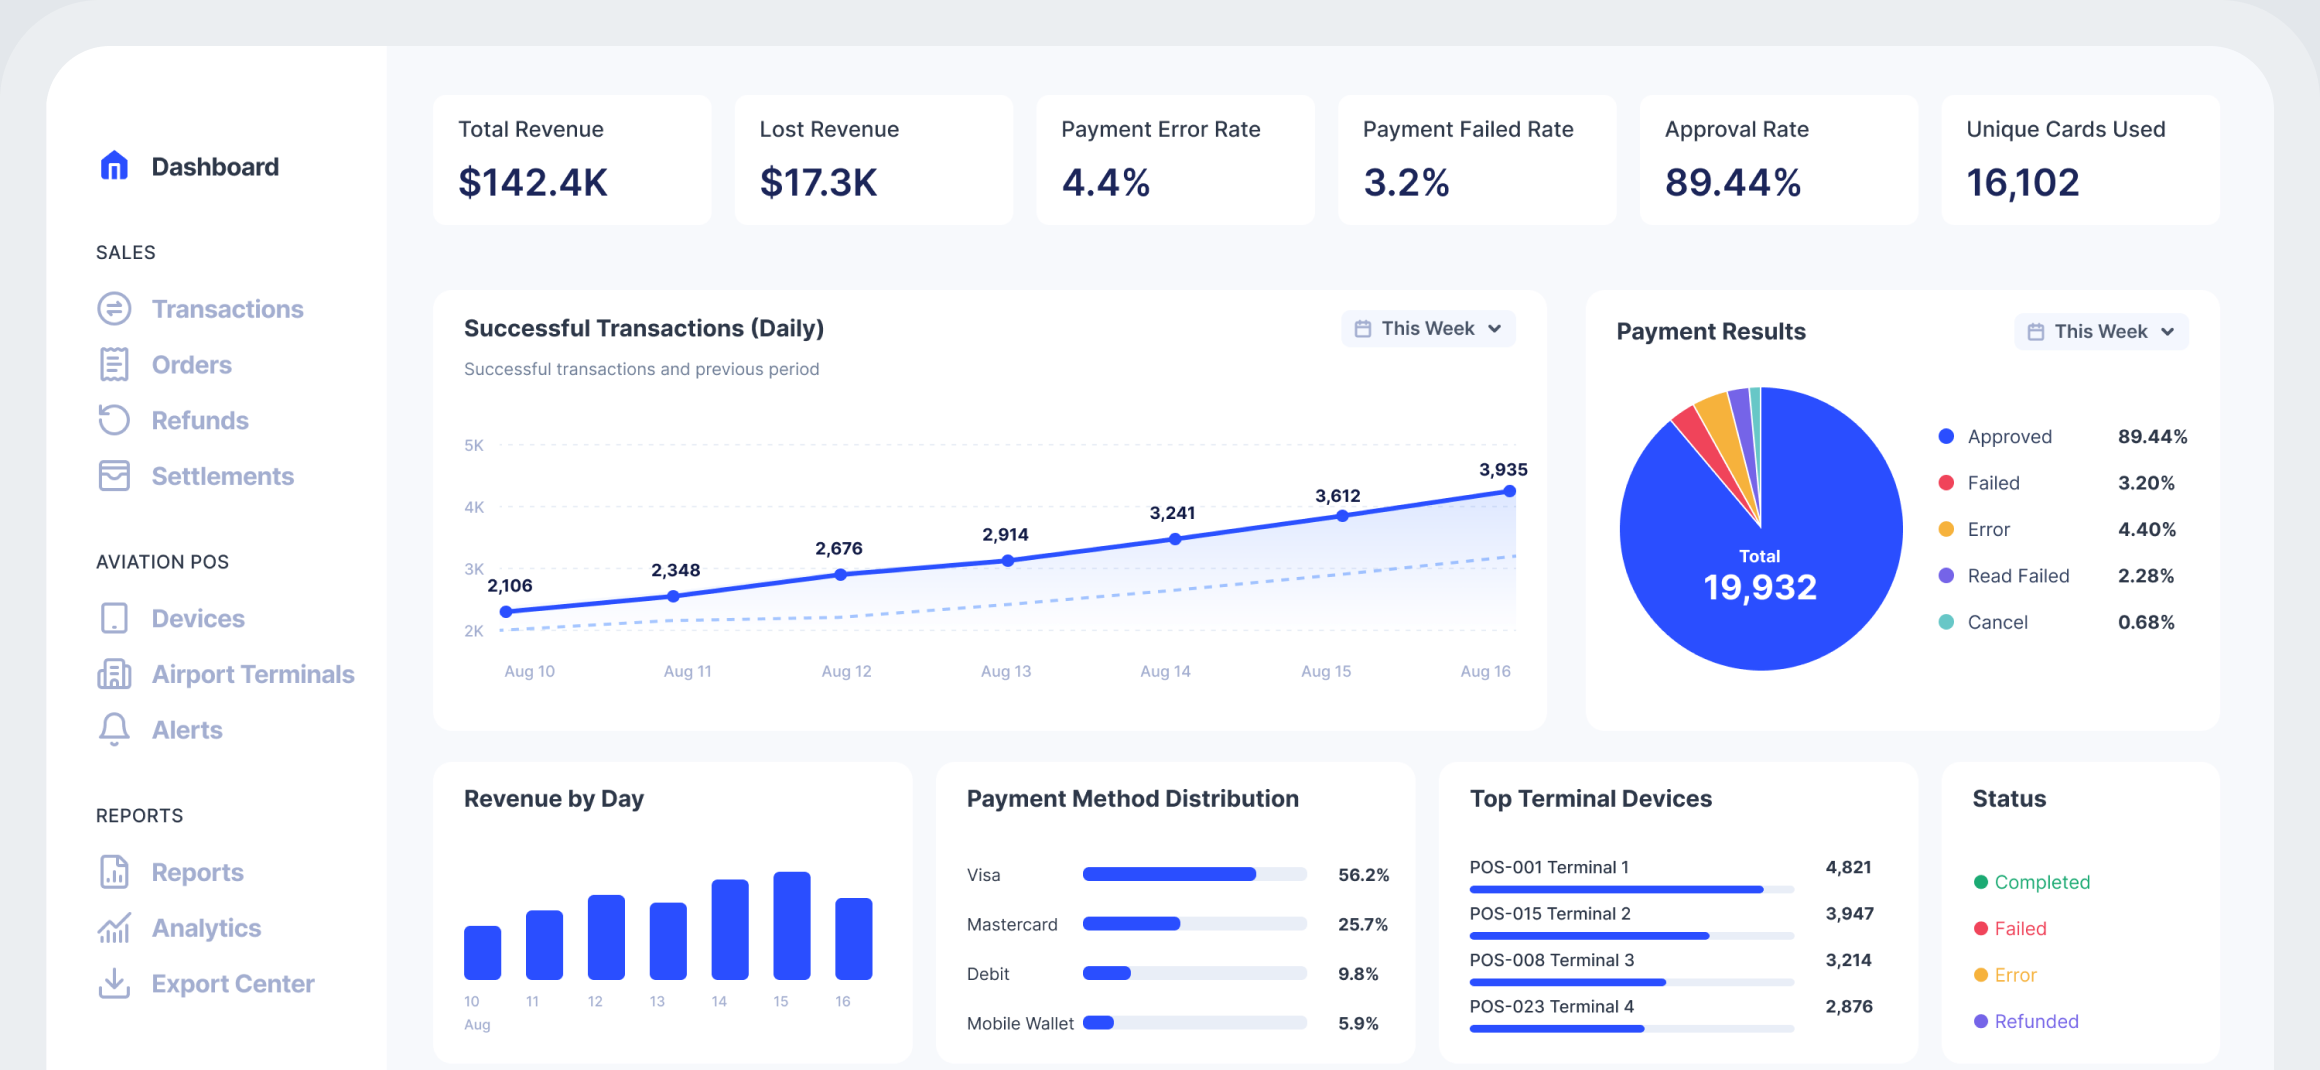
Task: Click the Failed red legend dot
Action: [1946, 483]
